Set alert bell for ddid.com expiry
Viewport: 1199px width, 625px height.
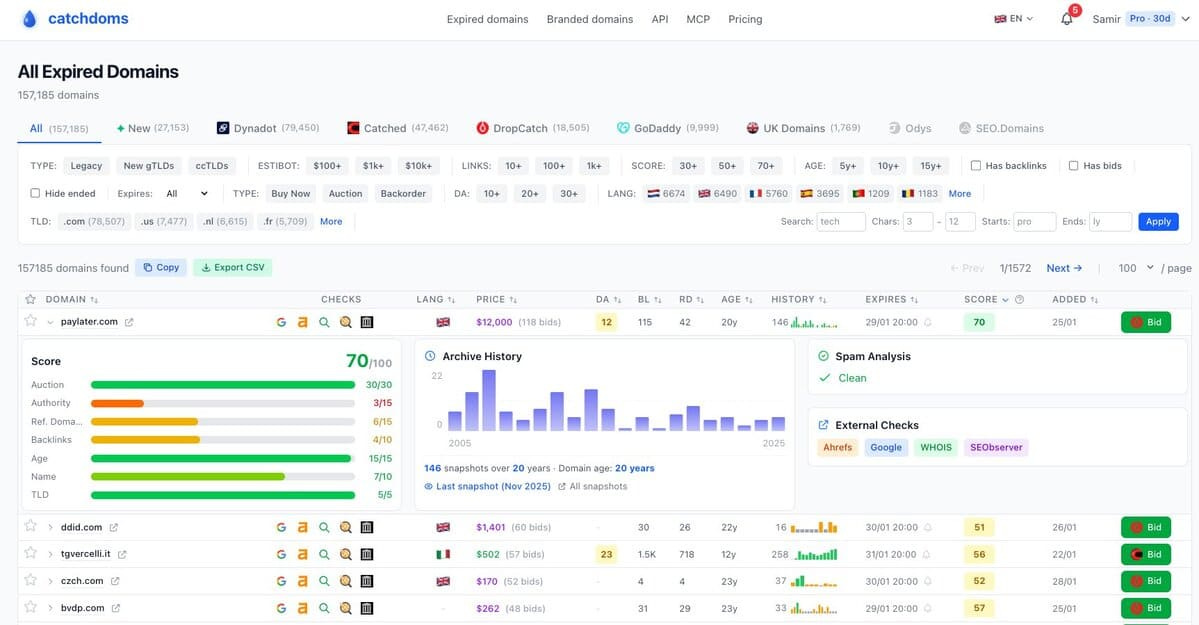click(x=928, y=527)
